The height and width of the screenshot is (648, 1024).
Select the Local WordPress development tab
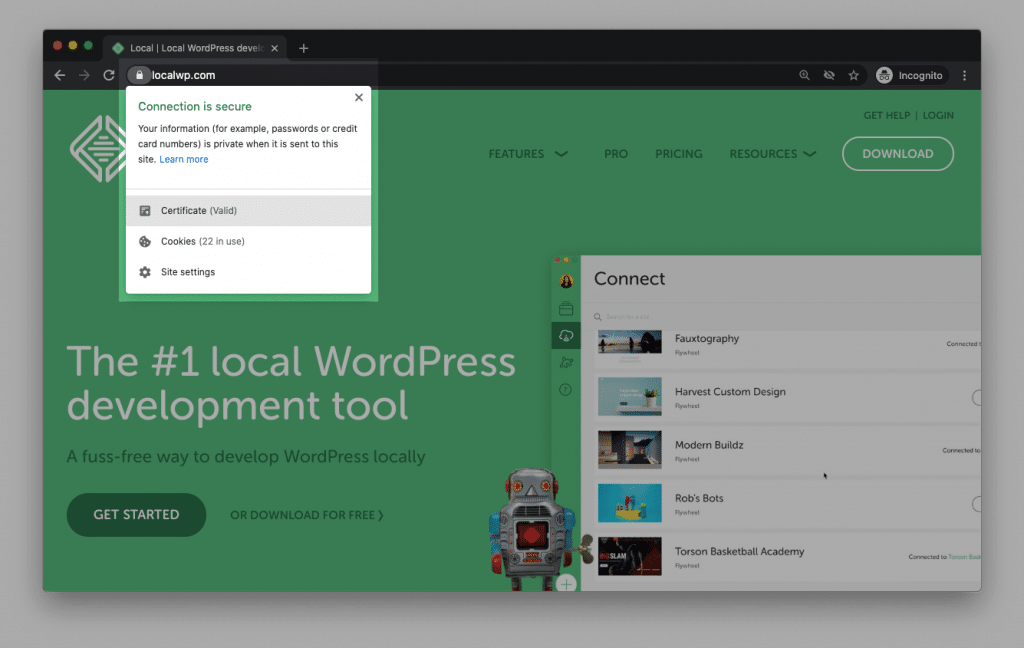(x=195, y=48)
